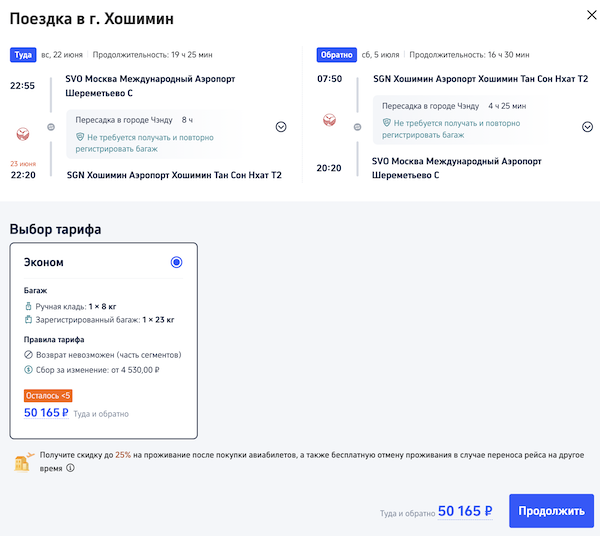Screen dimensions: 600x536
Task: Click the checked baggage suitcase icon
Action: [x=28, y=320]
